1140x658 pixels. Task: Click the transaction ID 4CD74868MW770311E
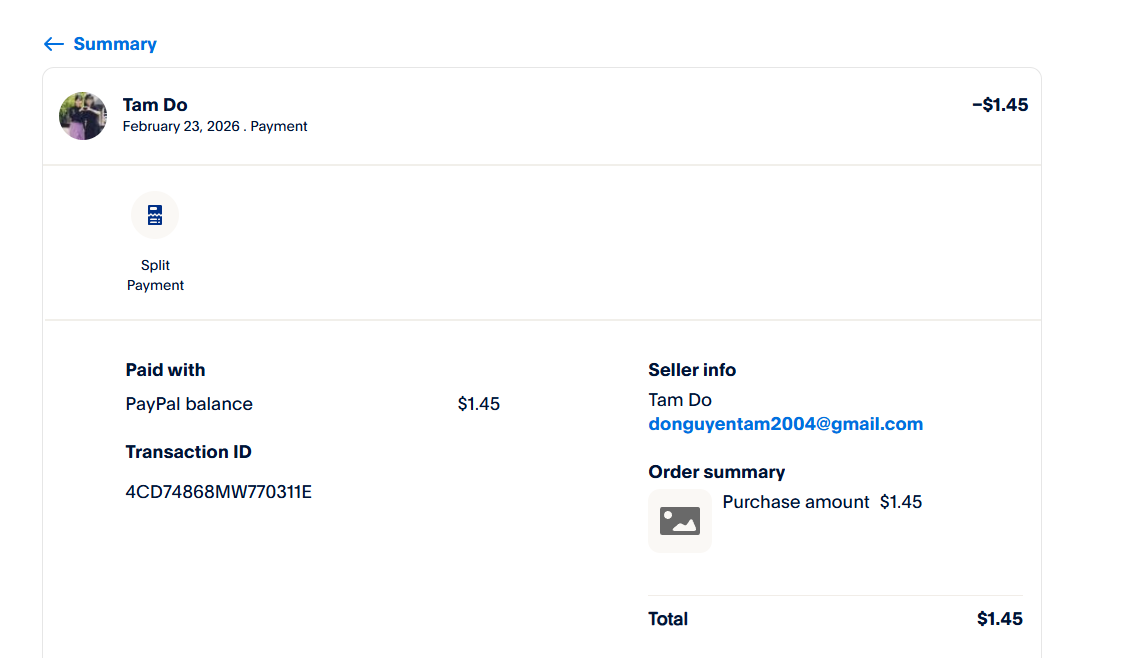pos(218,492)
